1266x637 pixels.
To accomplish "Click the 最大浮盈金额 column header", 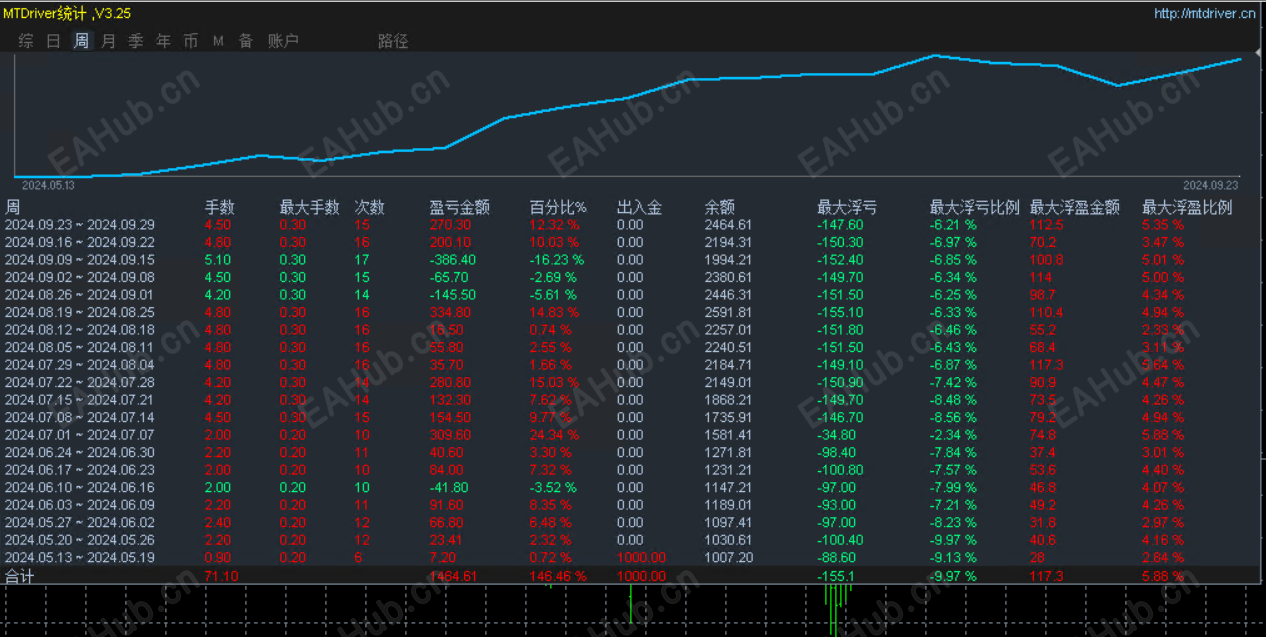I will coord(1075,207).
